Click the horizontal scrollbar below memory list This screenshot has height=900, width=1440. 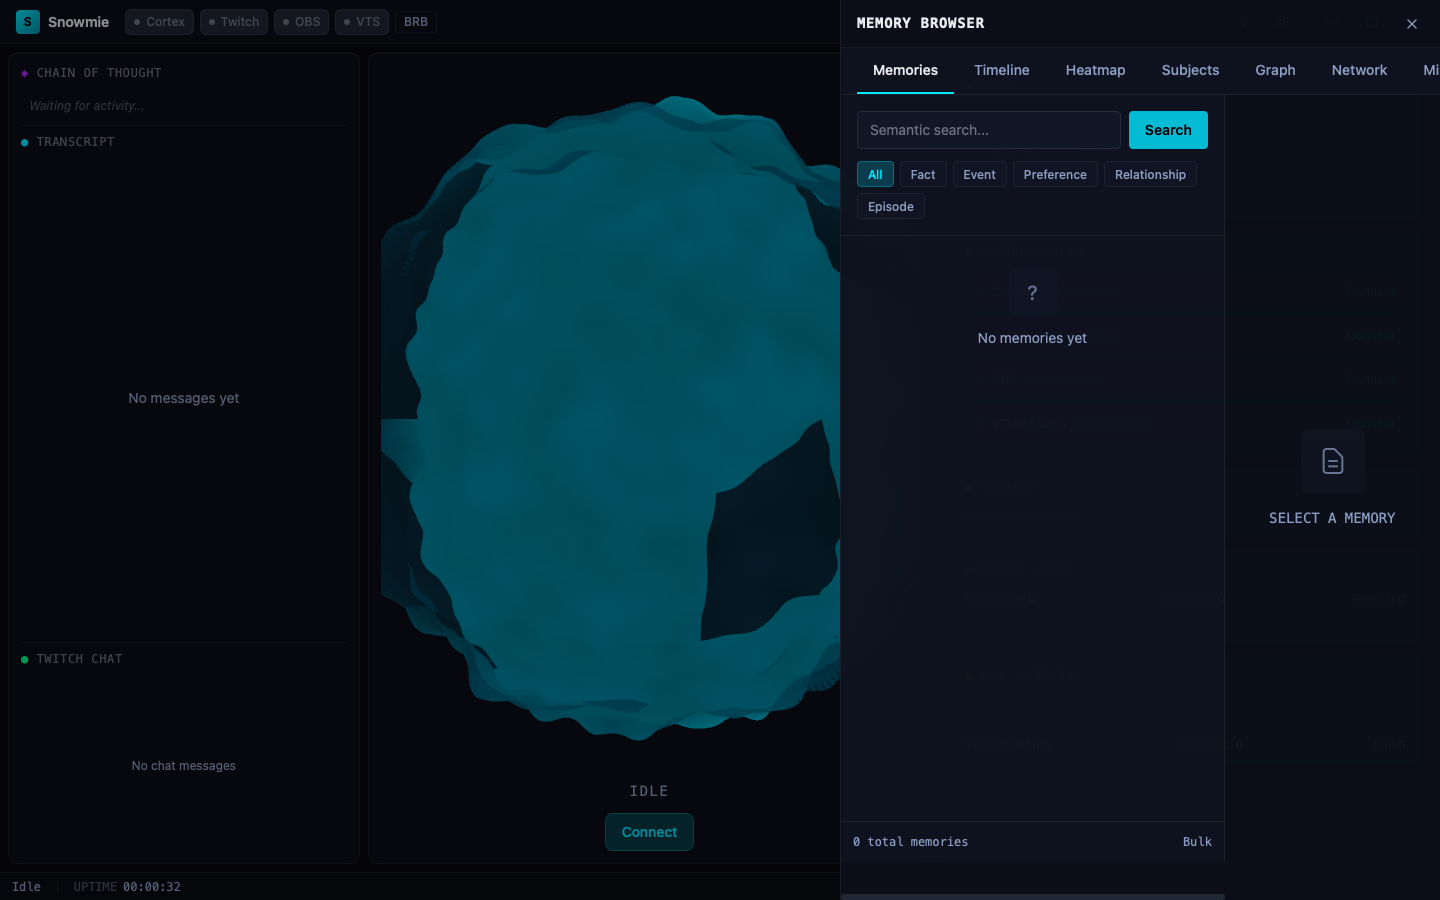click(x=1032, y=897)
